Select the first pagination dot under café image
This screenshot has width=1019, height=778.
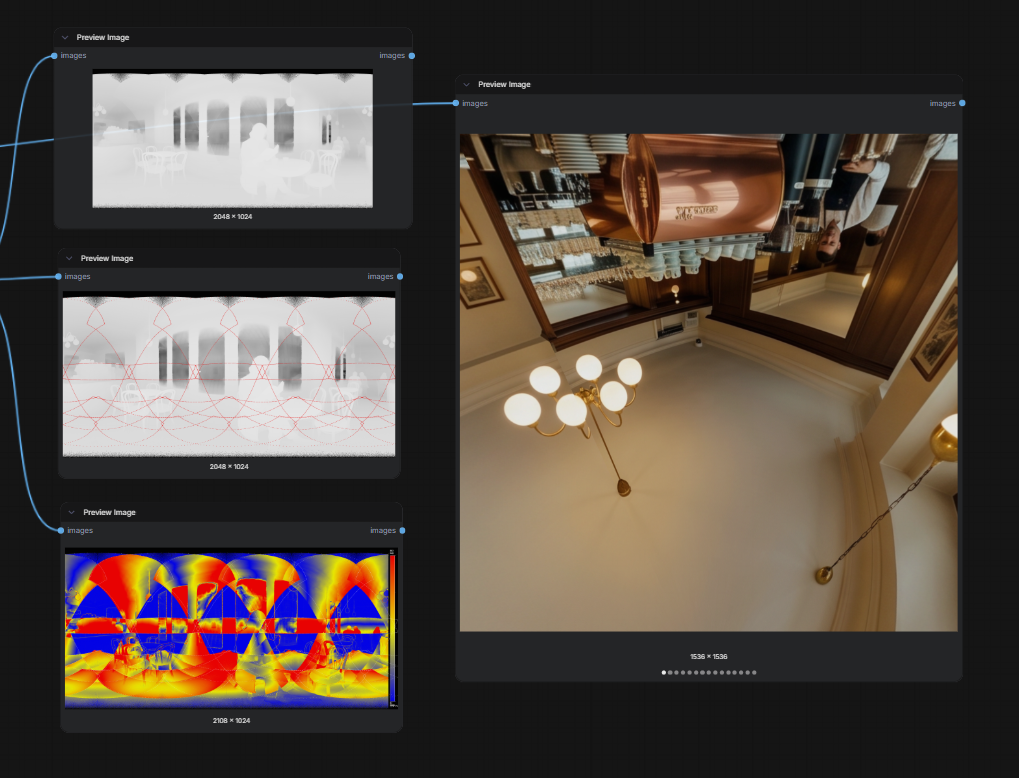pyautogui.click(x=664, y=673)
